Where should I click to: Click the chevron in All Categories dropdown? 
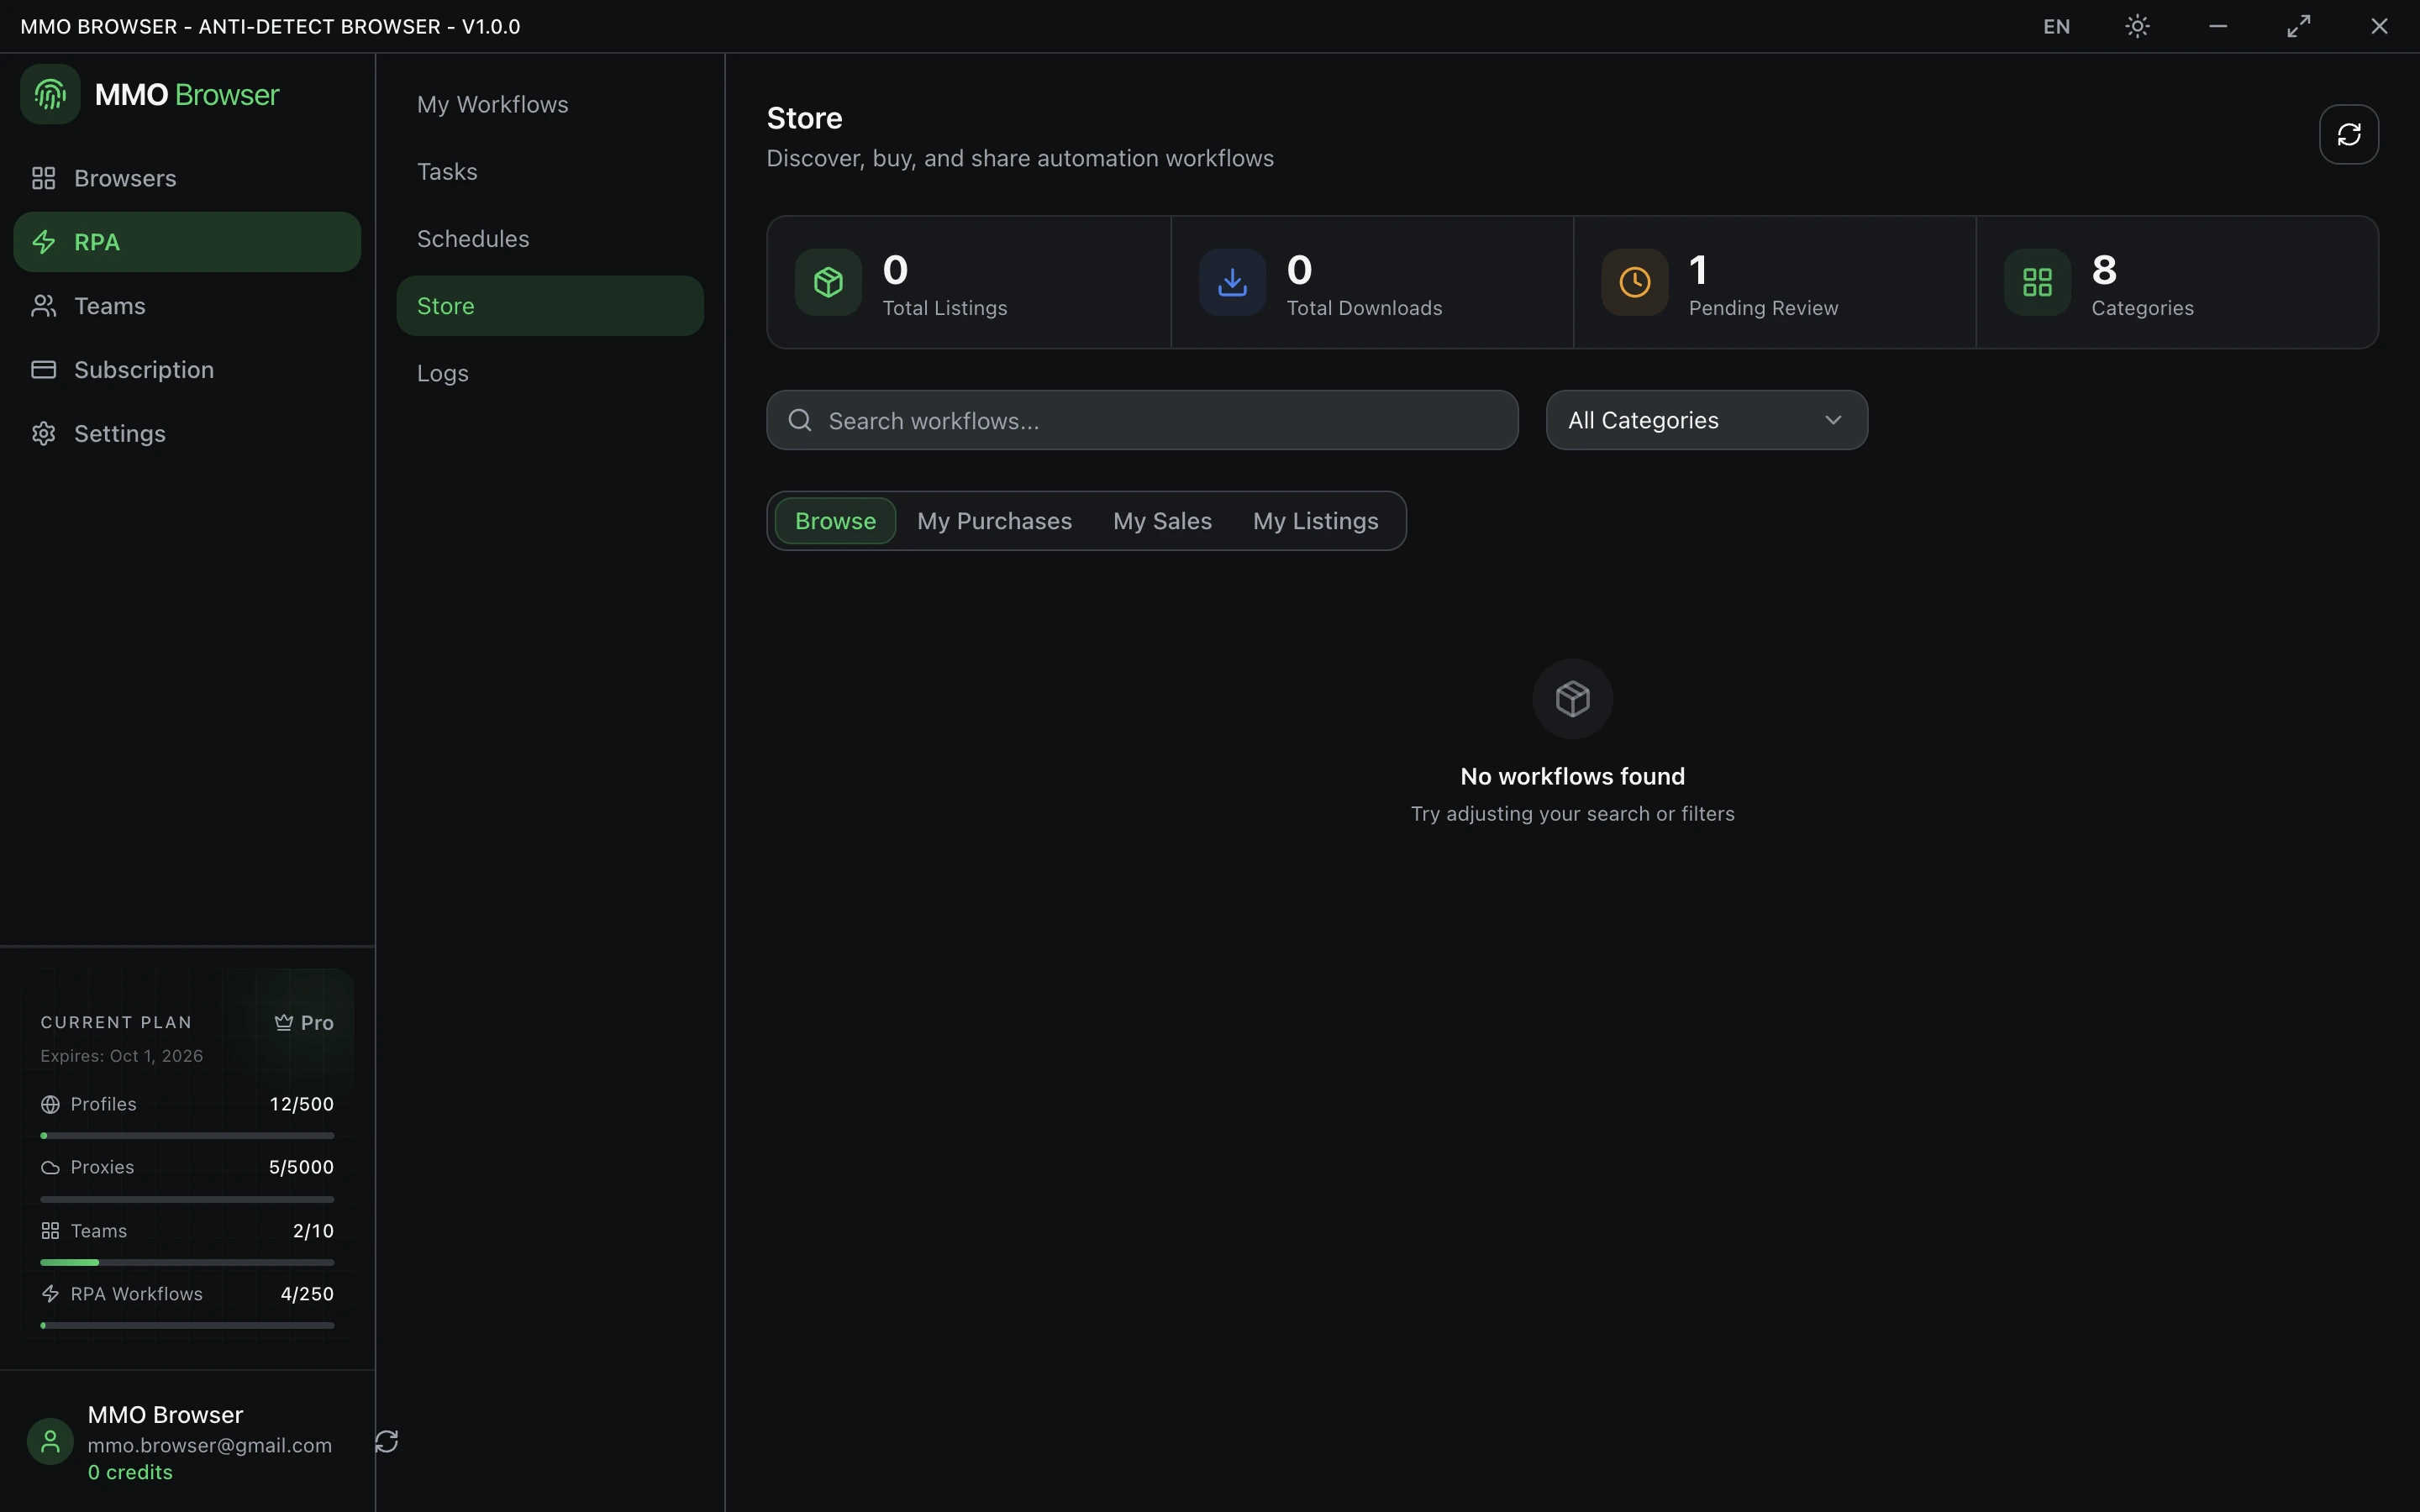point(1833,420)
